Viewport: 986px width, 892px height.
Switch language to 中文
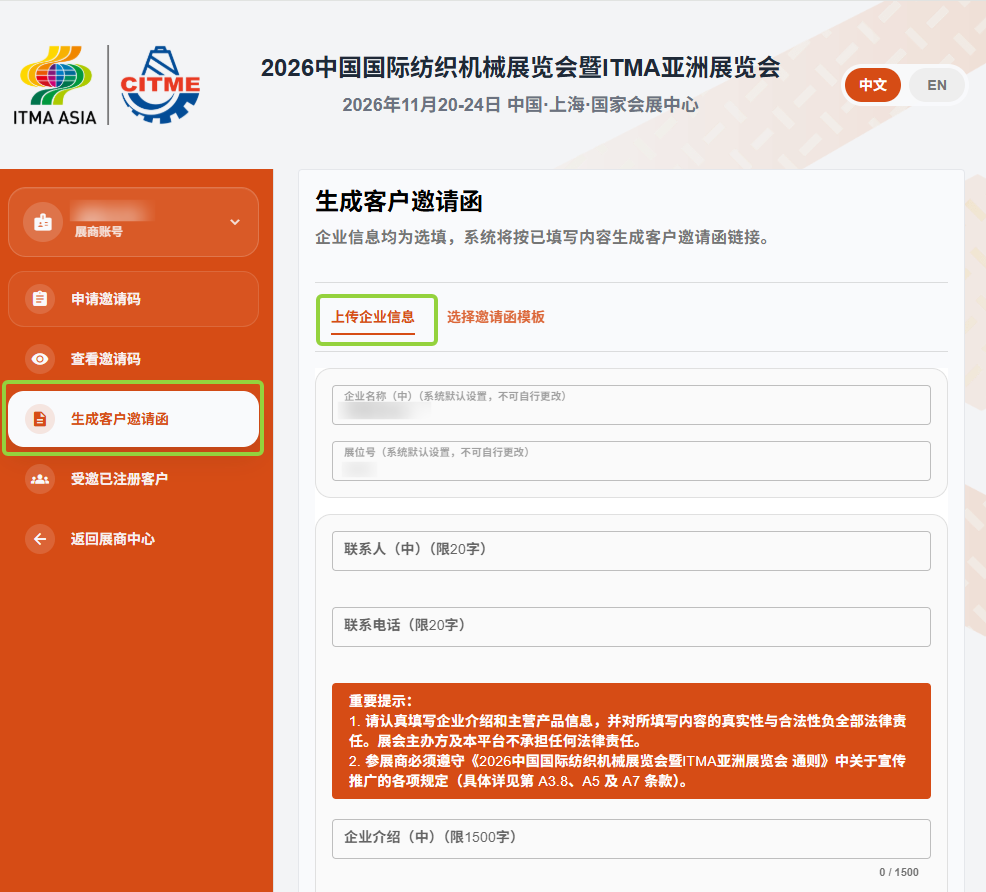[872, 85]
